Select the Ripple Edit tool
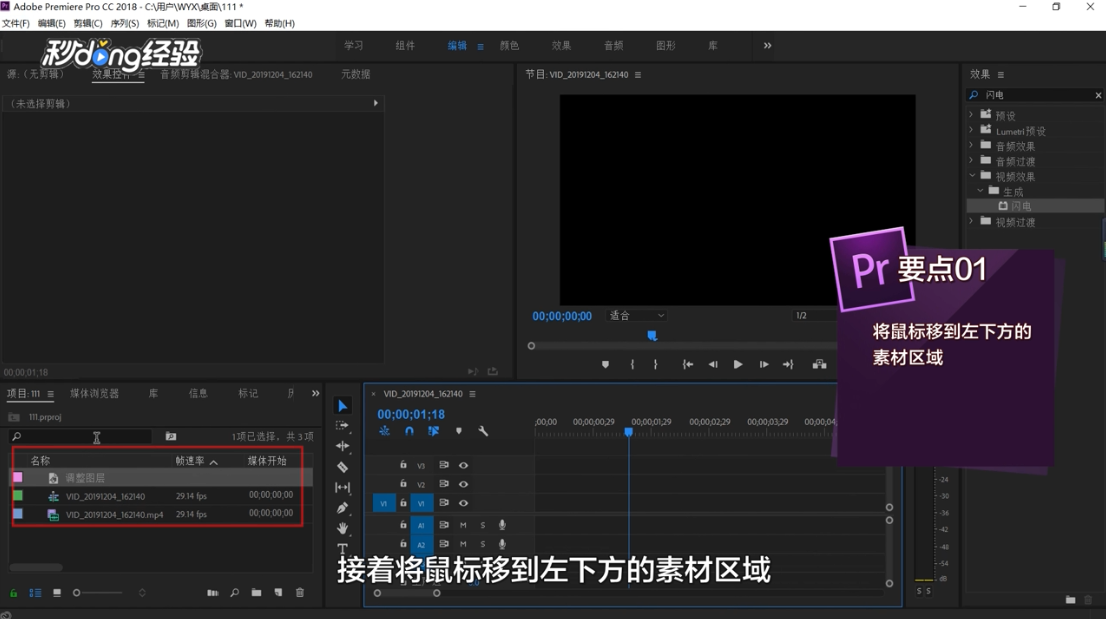Viewport: 1106px width, 619px height. click(342, 446)
